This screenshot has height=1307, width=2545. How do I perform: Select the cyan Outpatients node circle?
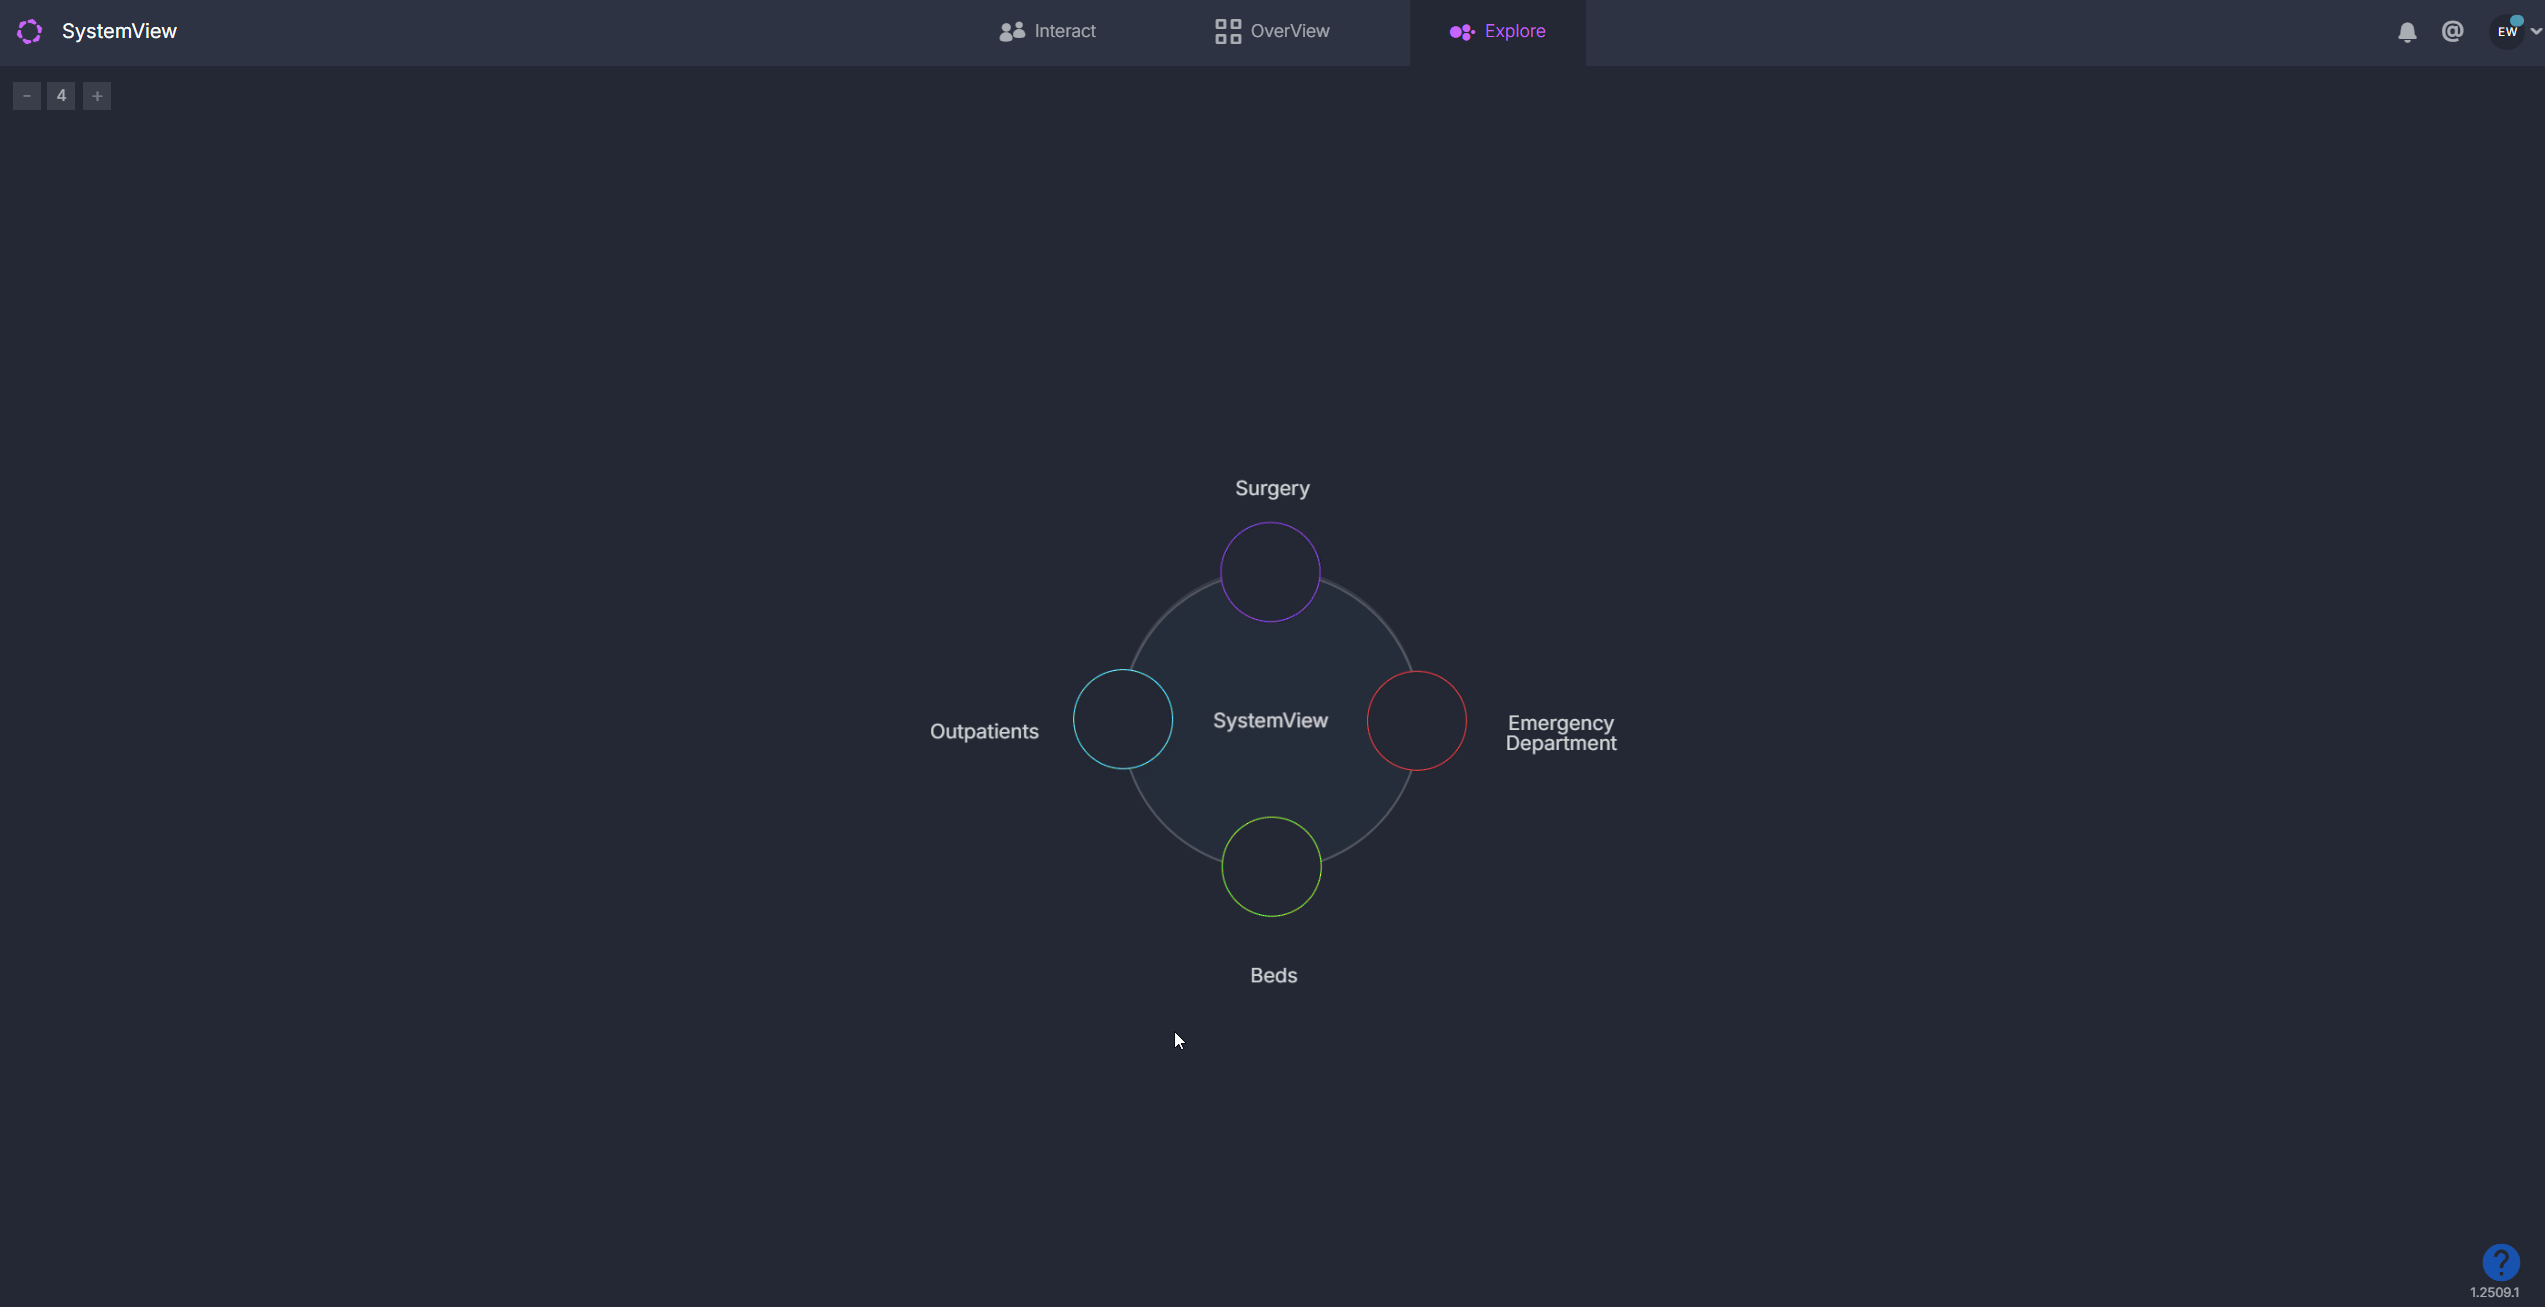[1122, 719]
